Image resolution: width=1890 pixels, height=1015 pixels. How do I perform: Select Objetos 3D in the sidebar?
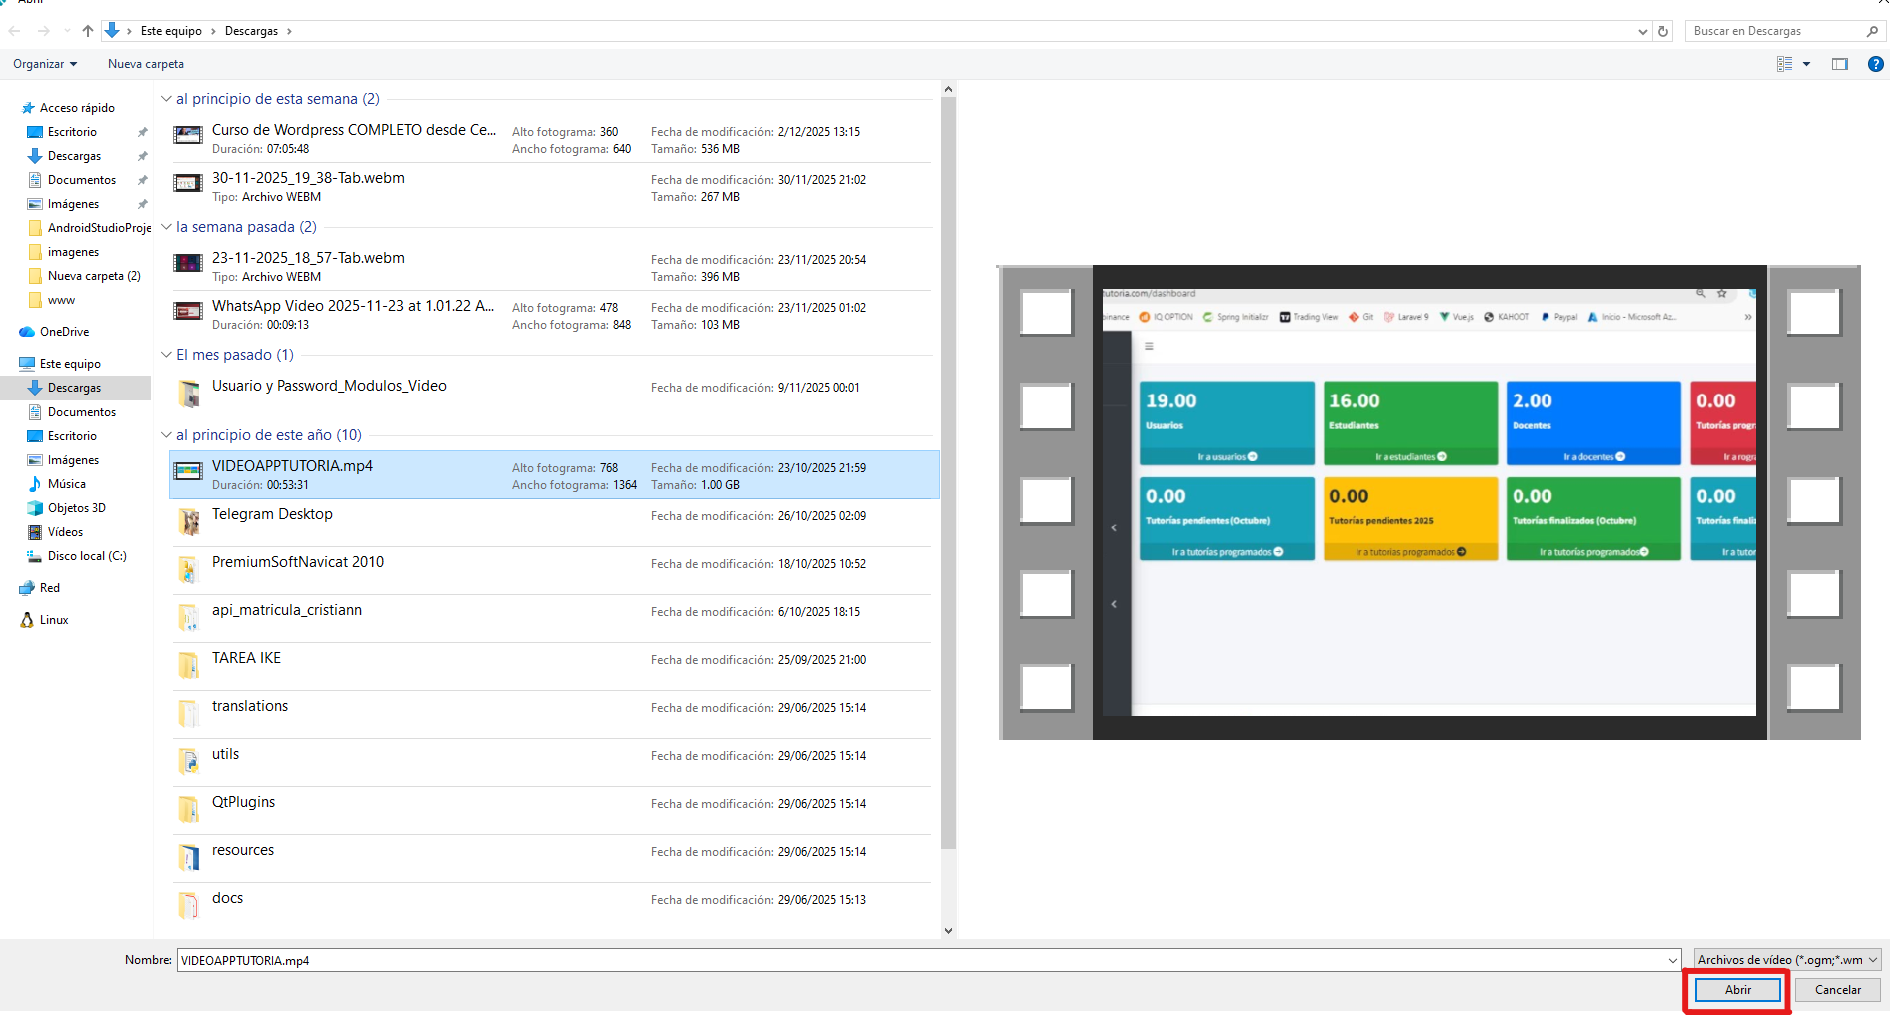(x=76, y=508)
